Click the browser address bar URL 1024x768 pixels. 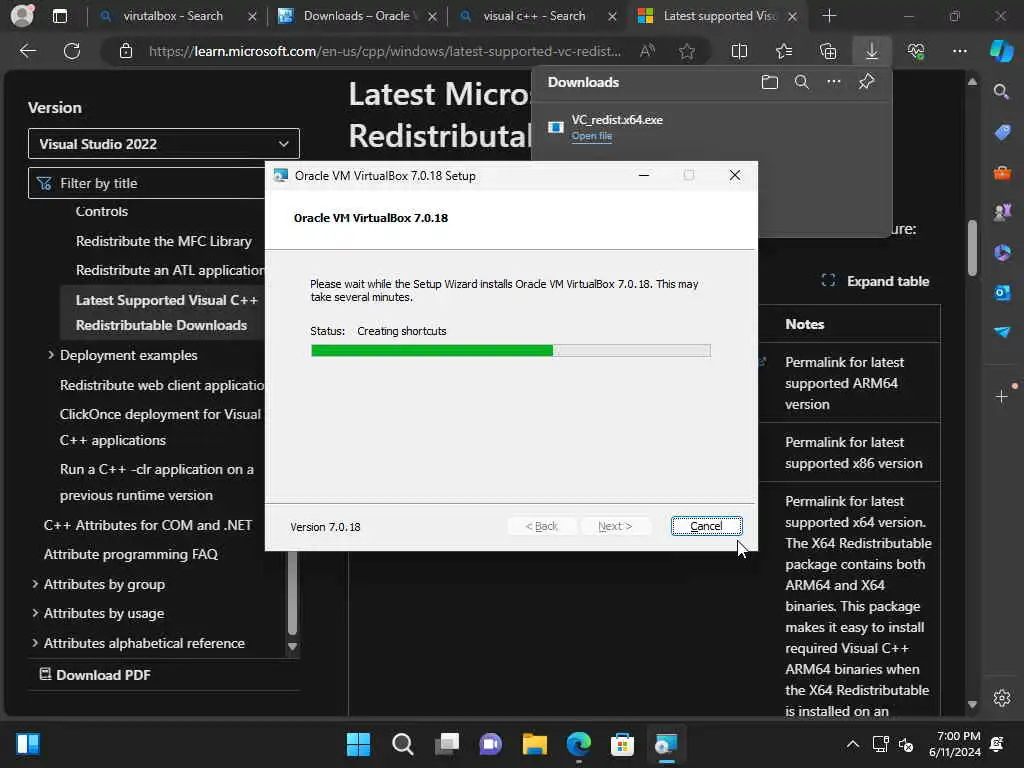(x=385, y=51)
